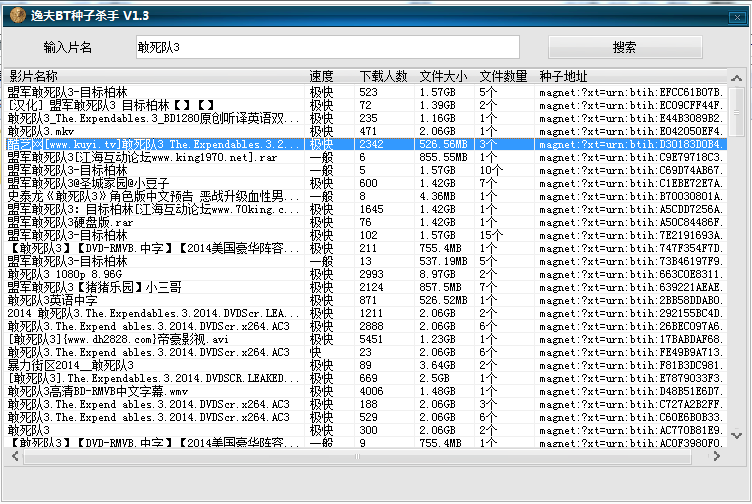The width and height of the screenshot is (752, 504).
Task: Select row 盟军敢死队3@圣城家园@小豆子
Action: click(x=365, y=183)
